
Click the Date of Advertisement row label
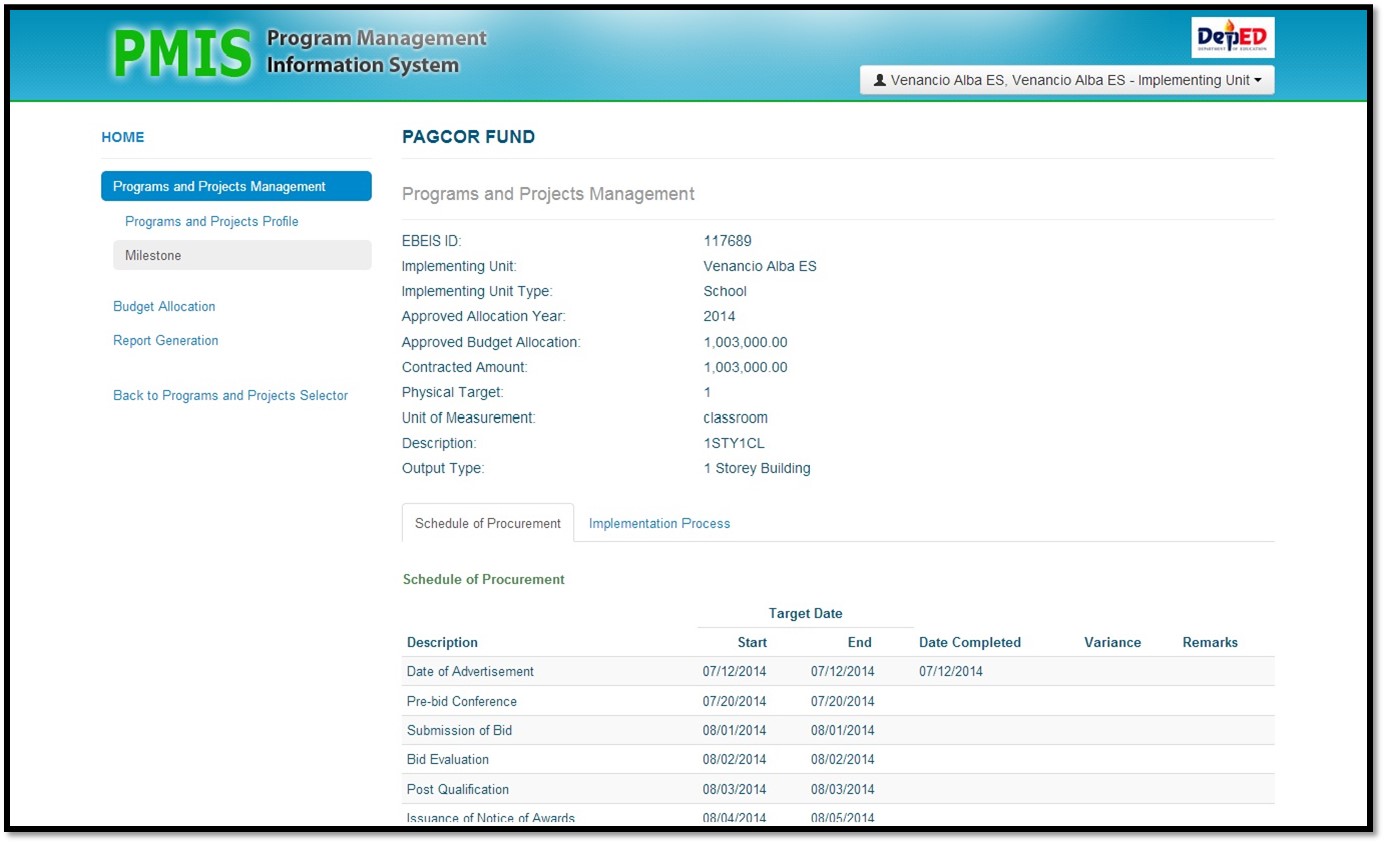click(470, 671)
